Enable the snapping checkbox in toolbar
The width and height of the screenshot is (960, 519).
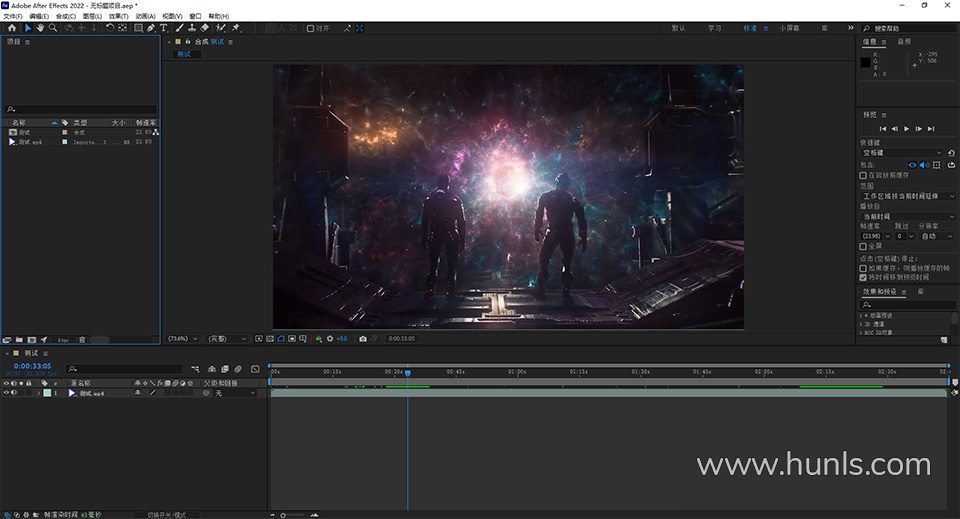[310, 28]
